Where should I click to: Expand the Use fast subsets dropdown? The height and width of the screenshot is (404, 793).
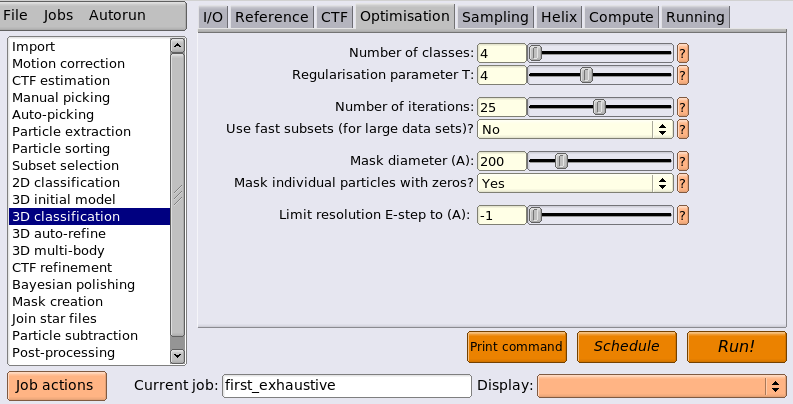pyautogui.click(x=575, y=129)
